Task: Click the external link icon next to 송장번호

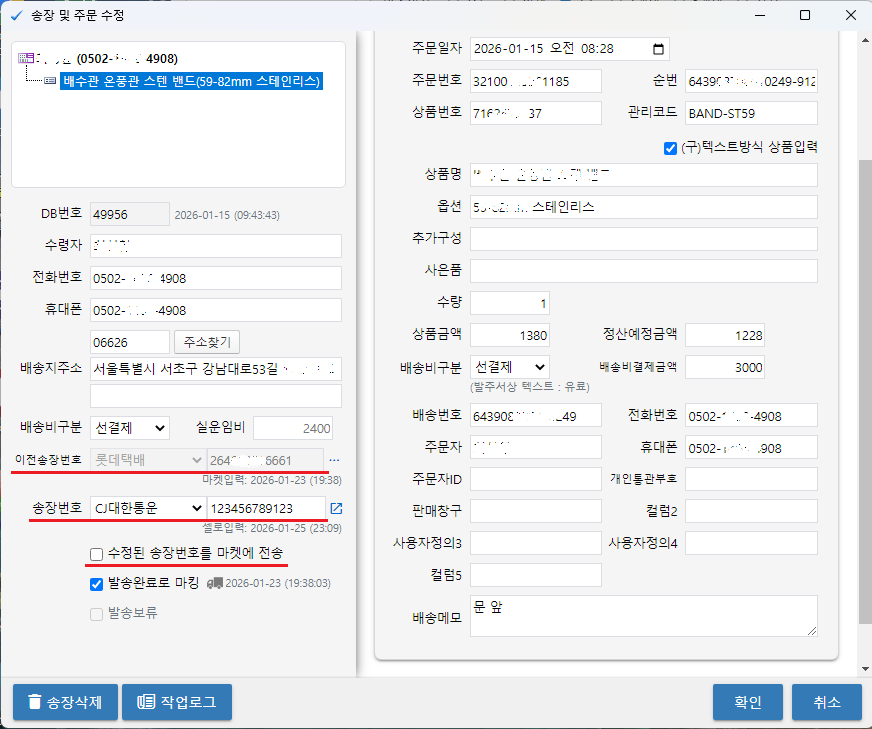Action: 336,508
